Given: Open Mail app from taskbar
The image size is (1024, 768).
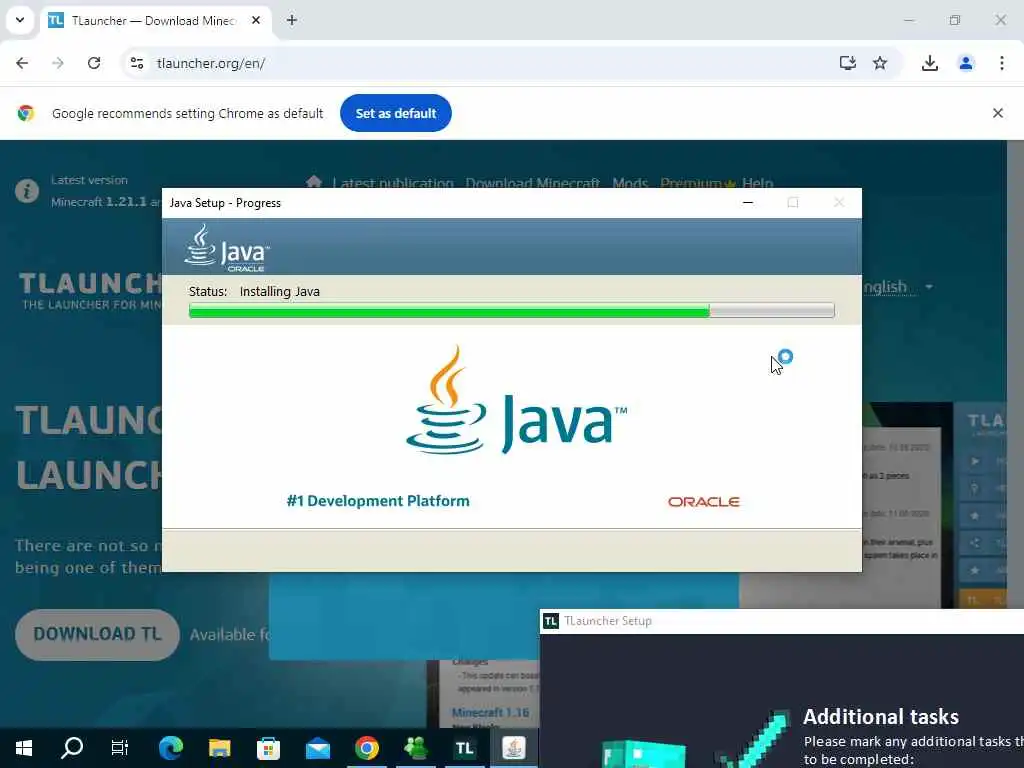Looking at the screenshot, I should point(318,748).
